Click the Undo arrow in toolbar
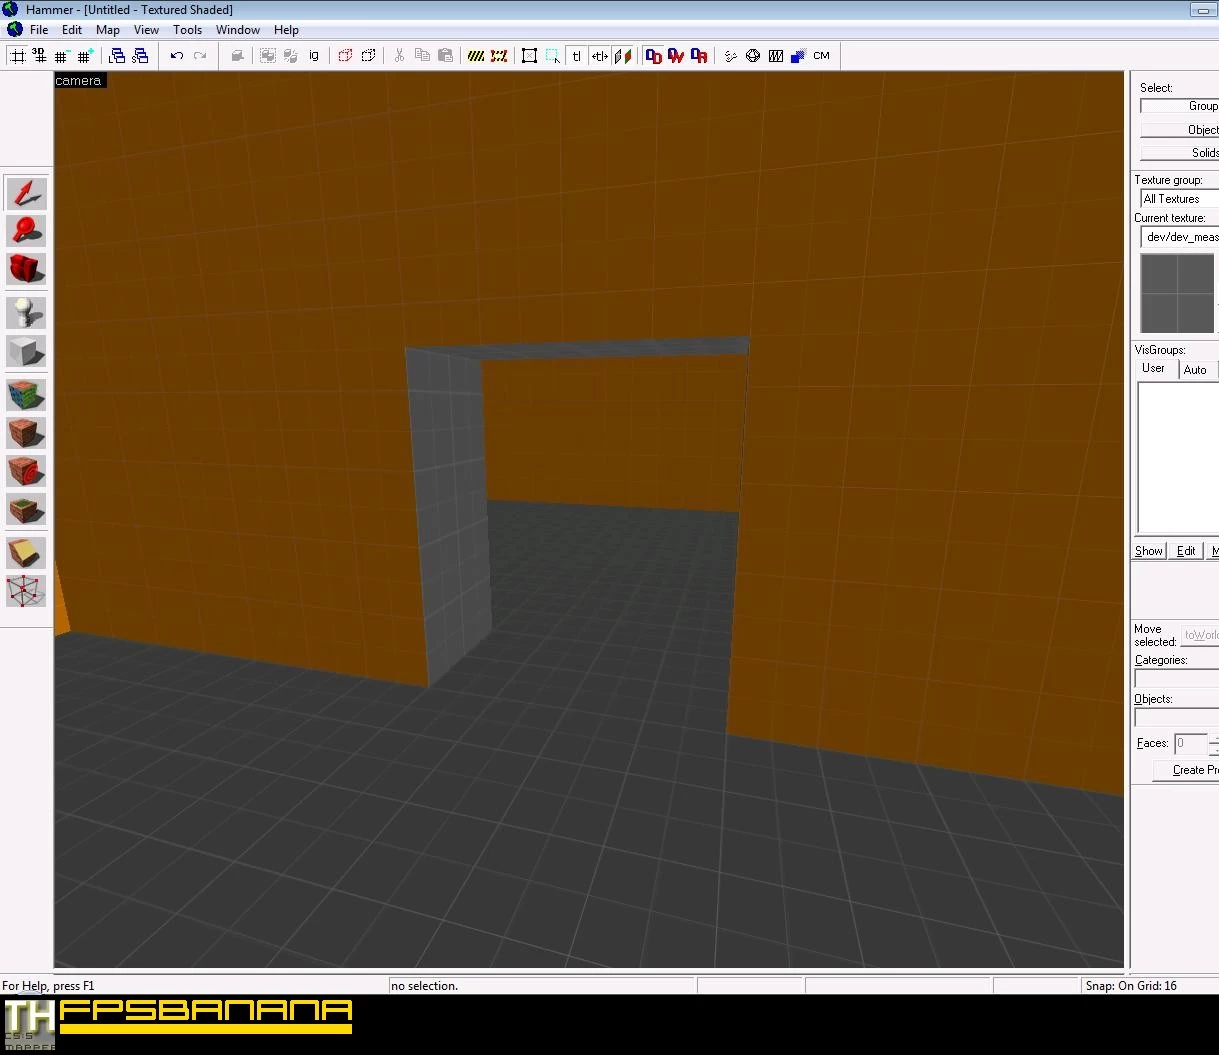This screenshot has height=1055, width=1219. pos(177,56)
